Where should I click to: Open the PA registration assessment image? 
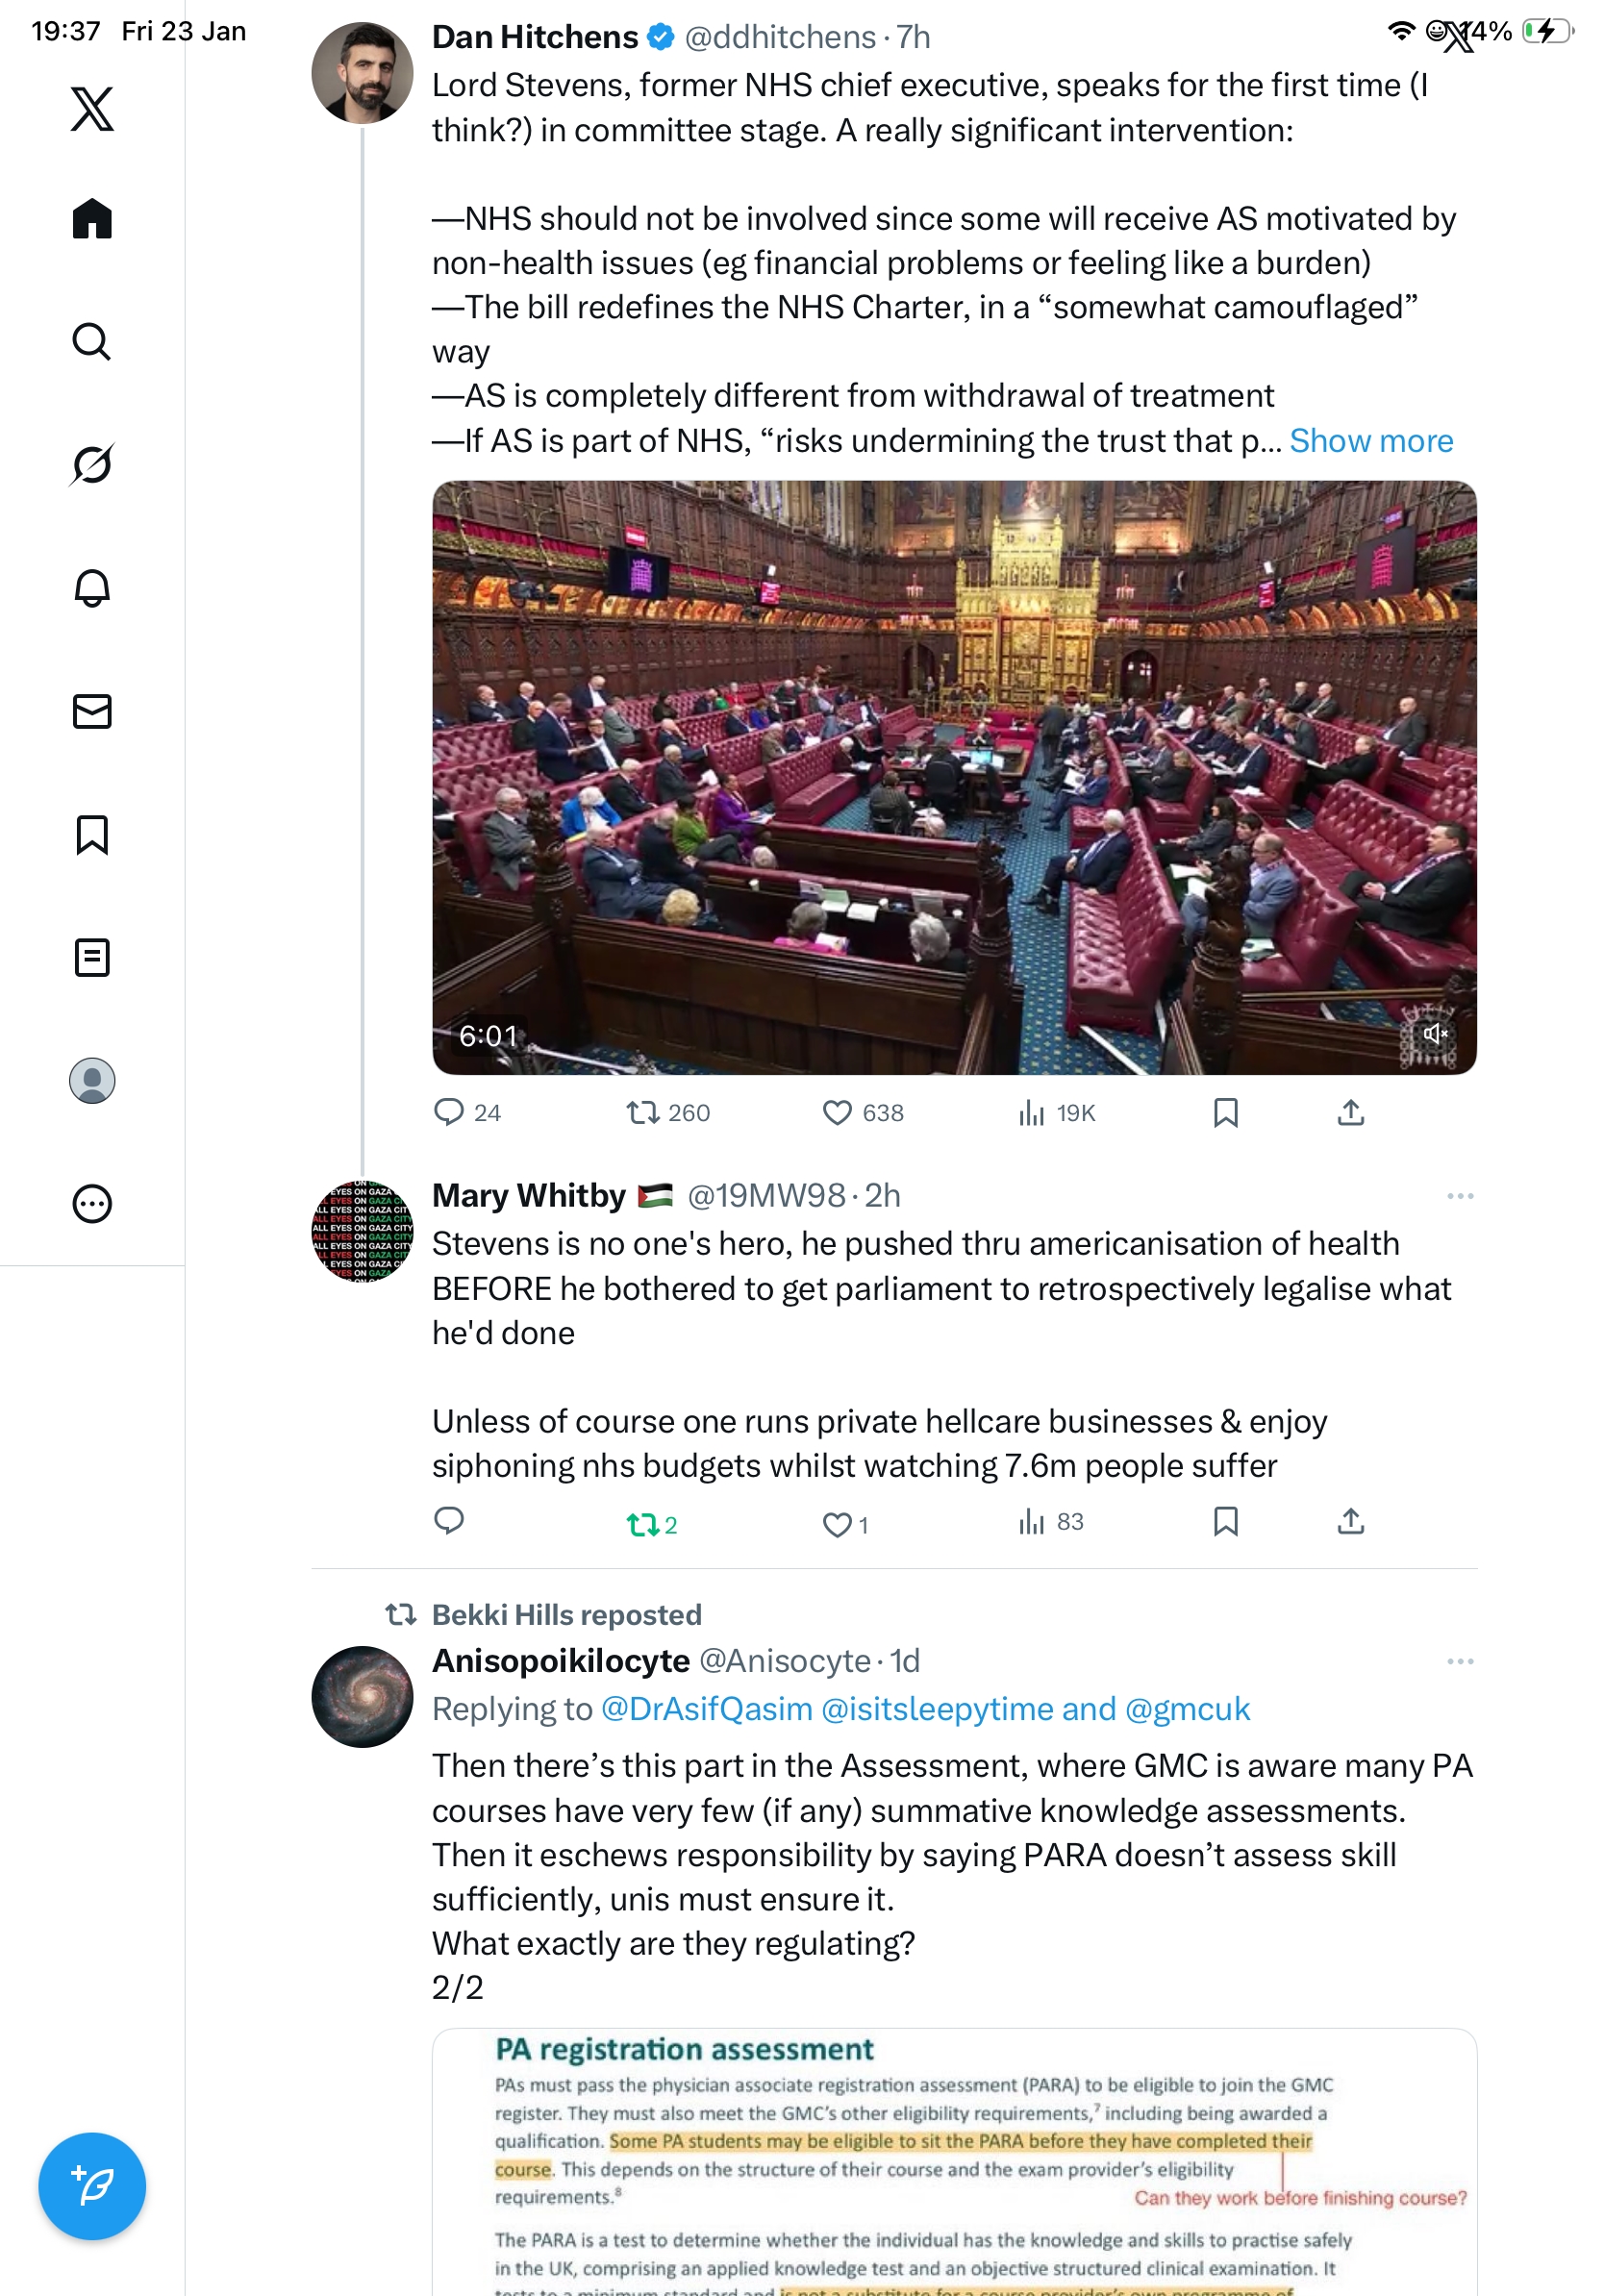(x=954, y=2162)
